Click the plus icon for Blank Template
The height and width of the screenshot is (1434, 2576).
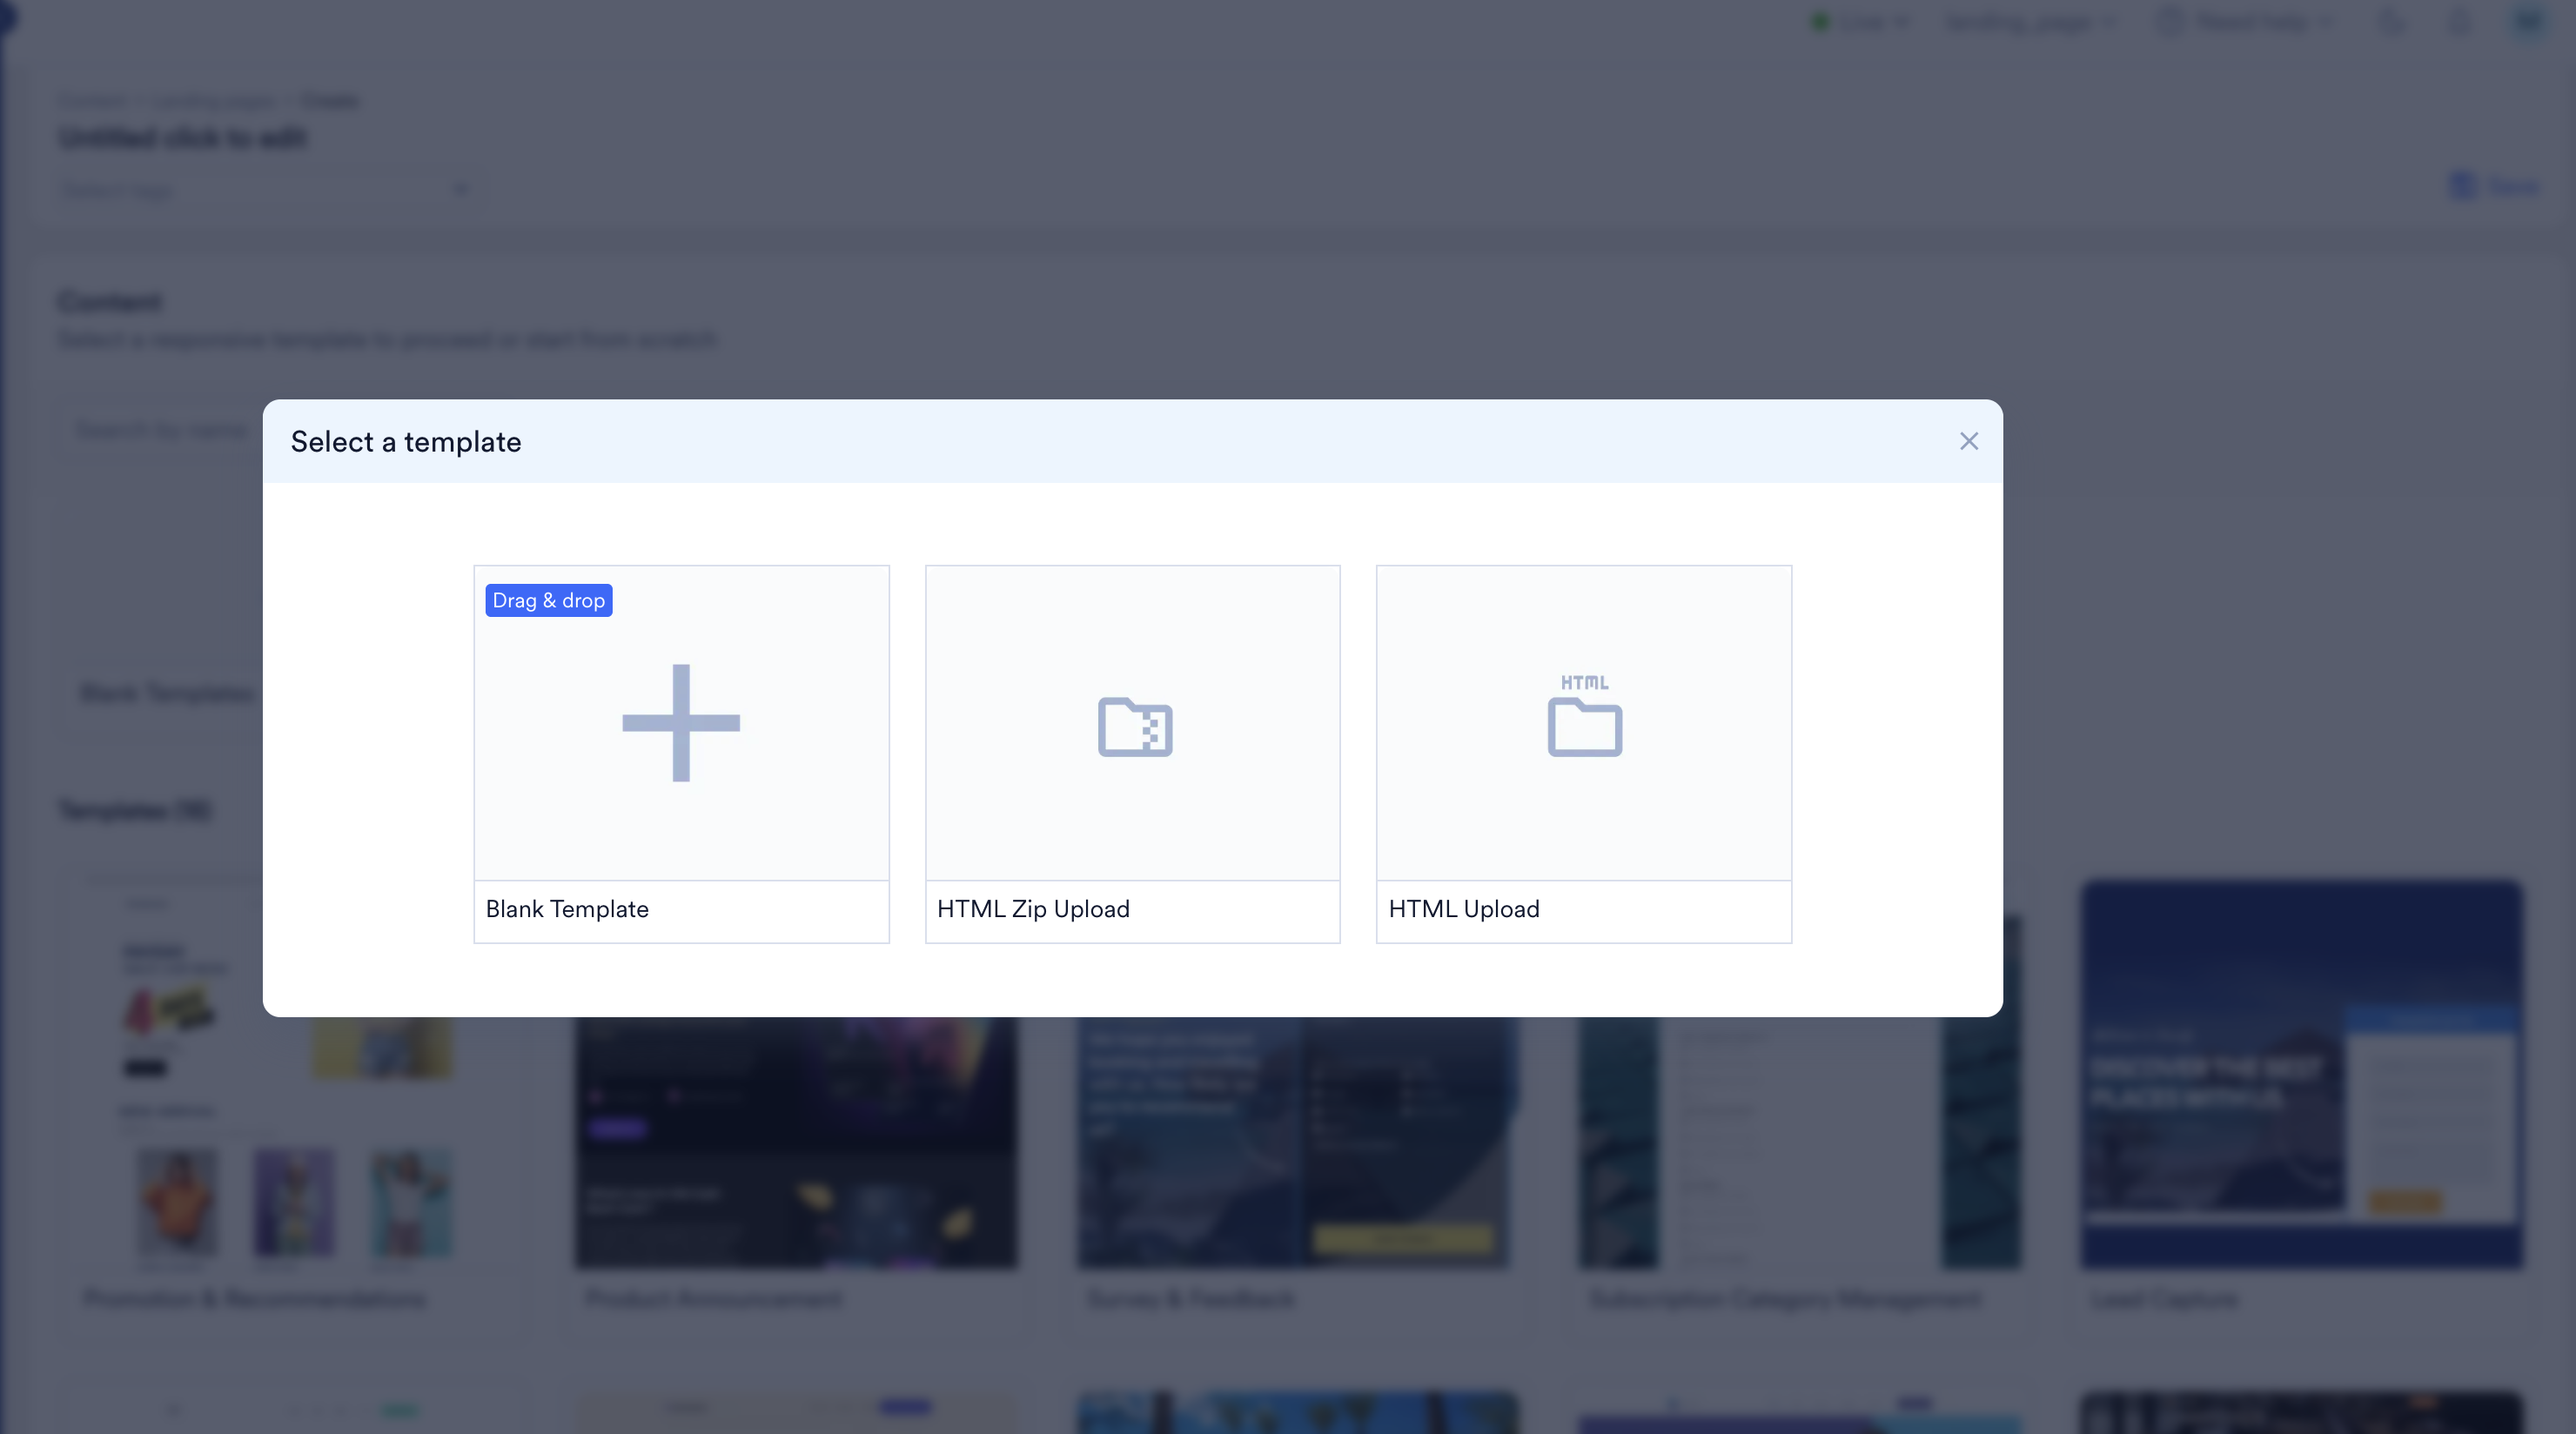point(681,722)
